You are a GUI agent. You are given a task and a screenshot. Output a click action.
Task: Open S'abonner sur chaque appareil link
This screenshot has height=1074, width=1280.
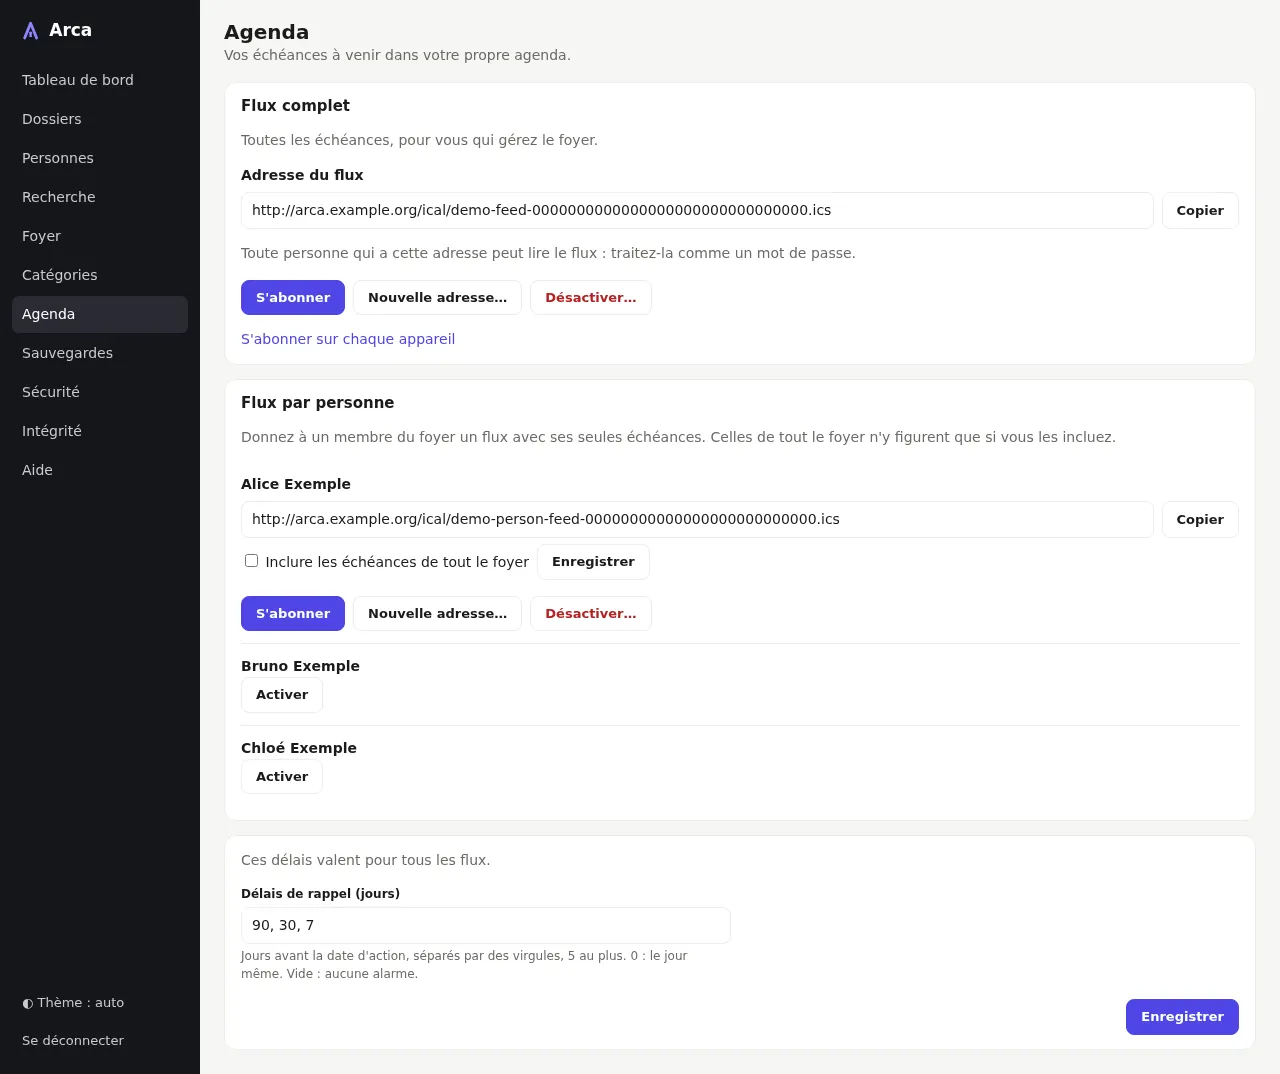coord(348,339)
